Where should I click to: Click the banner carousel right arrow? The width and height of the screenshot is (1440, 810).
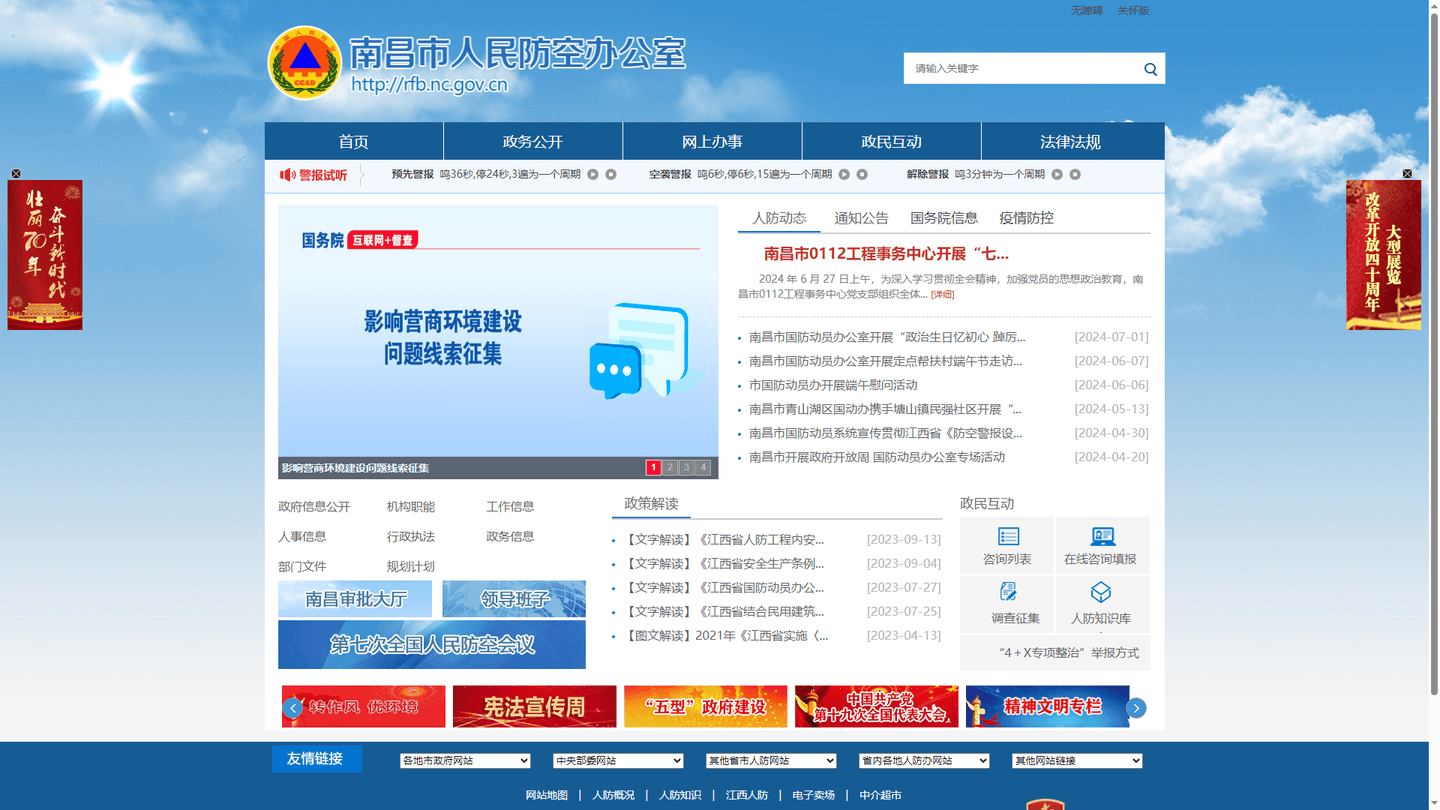[x=1136, y=708]
